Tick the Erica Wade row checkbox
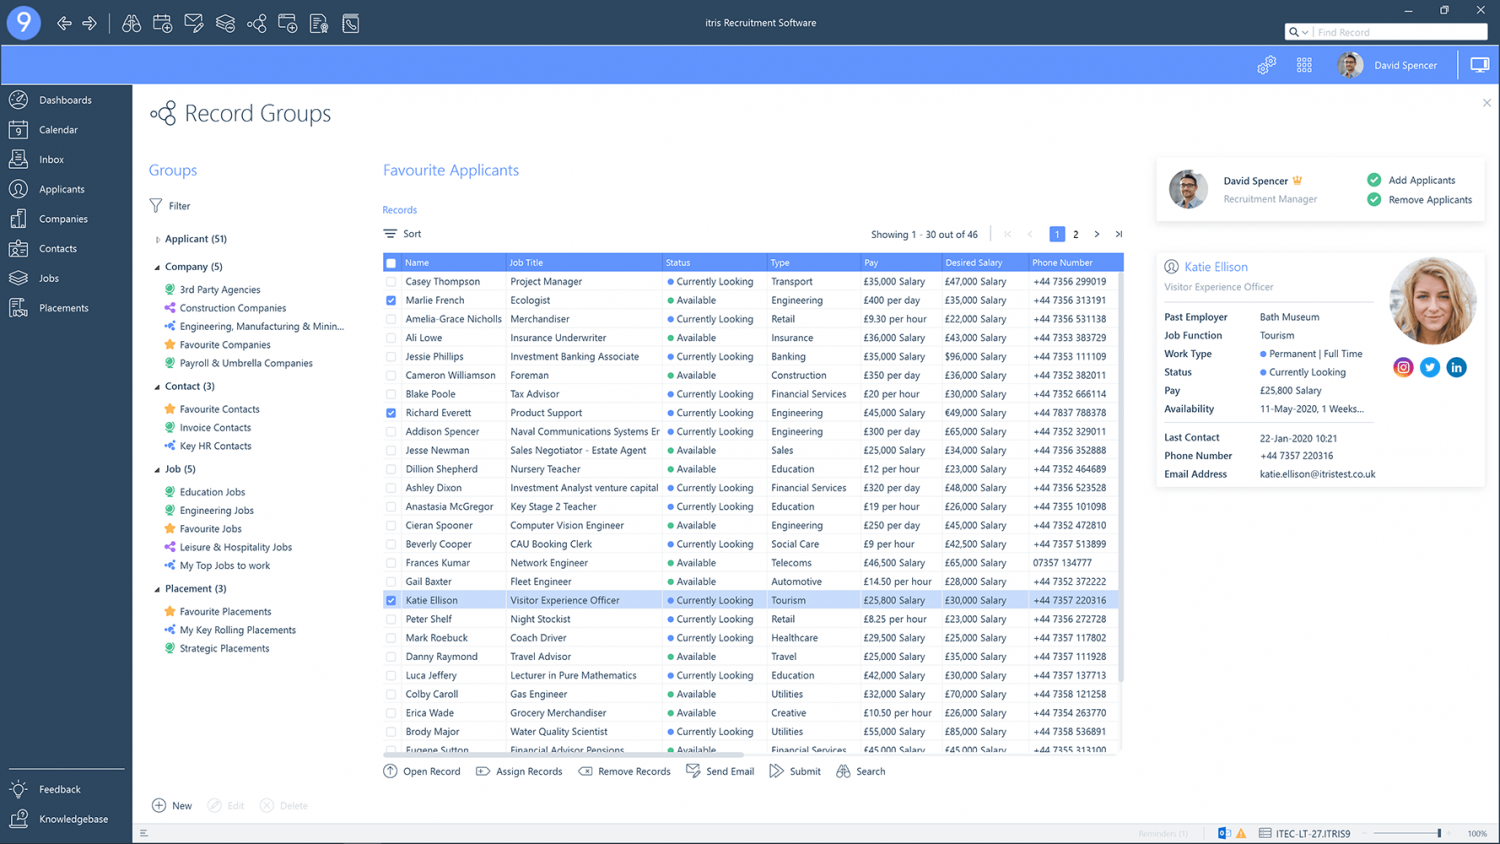Screen dimensions: 1500x844 pos(391,713)
